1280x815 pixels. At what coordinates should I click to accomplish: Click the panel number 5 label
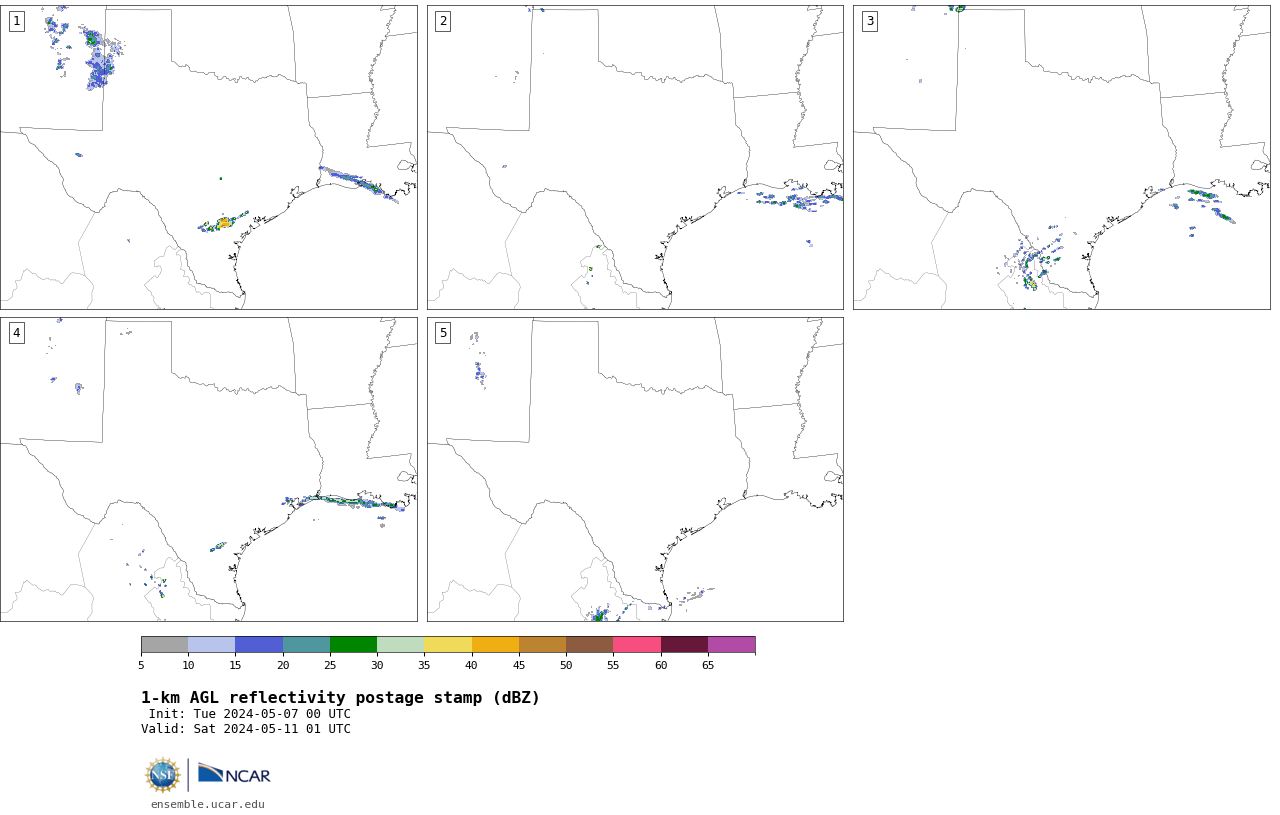point(443,333)
